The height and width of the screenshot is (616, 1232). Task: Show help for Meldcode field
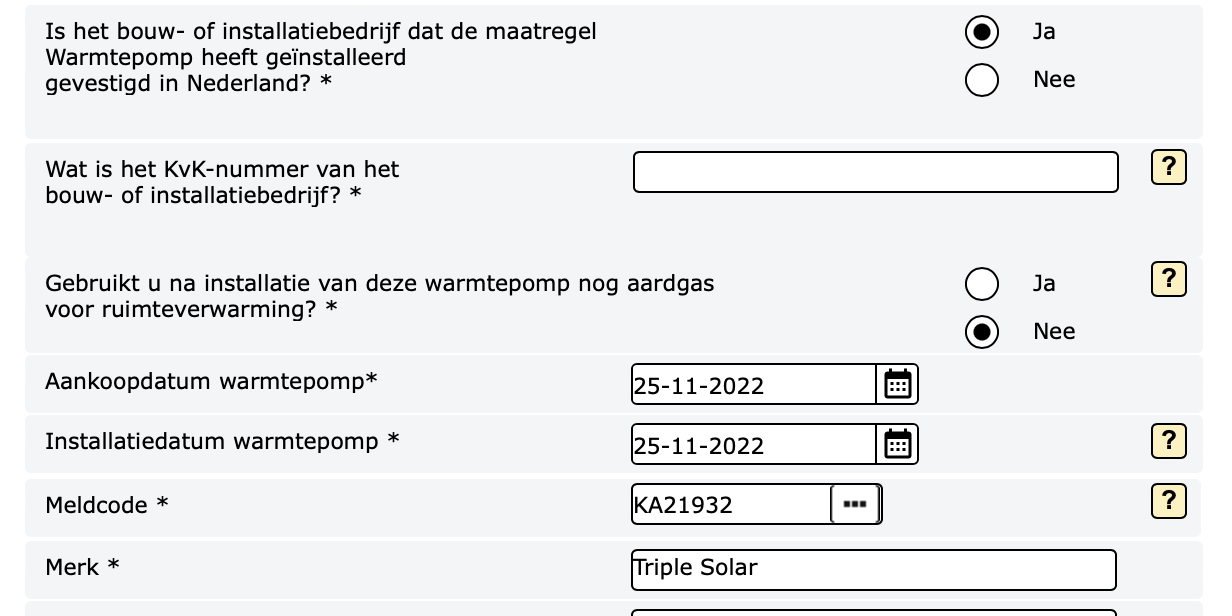(1168, 501)
